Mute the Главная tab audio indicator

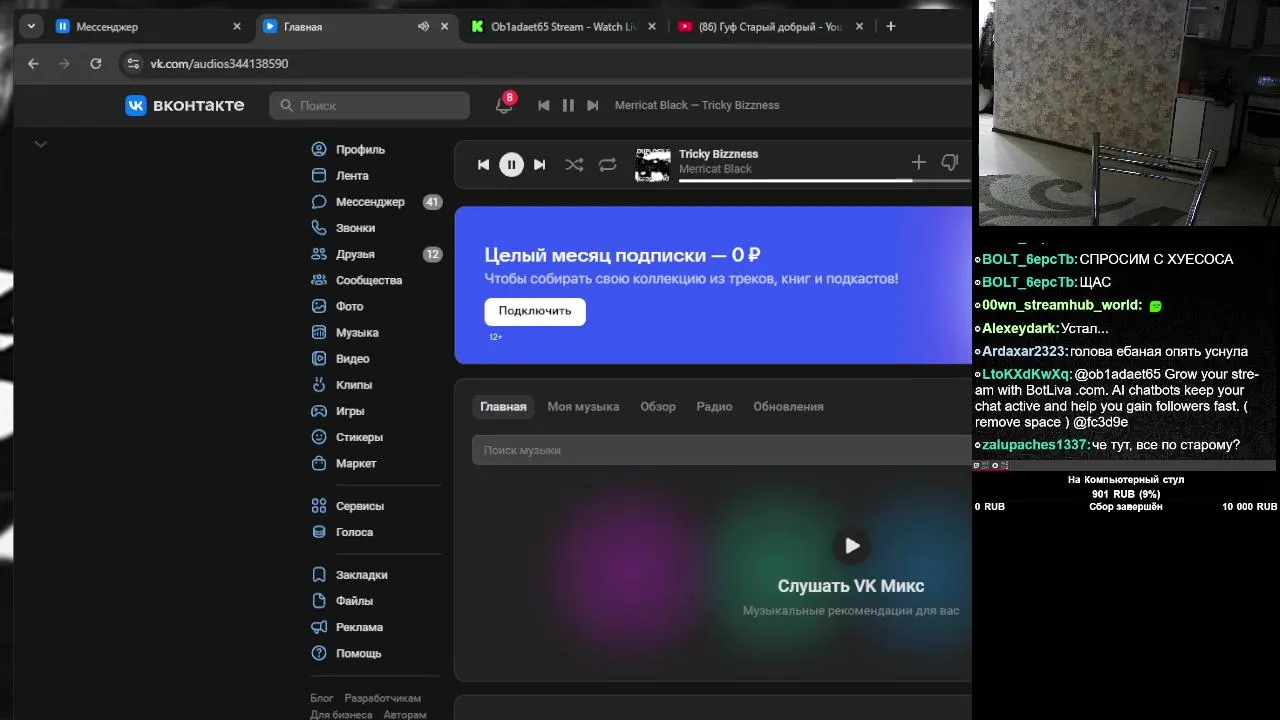(x=423, y=27)
